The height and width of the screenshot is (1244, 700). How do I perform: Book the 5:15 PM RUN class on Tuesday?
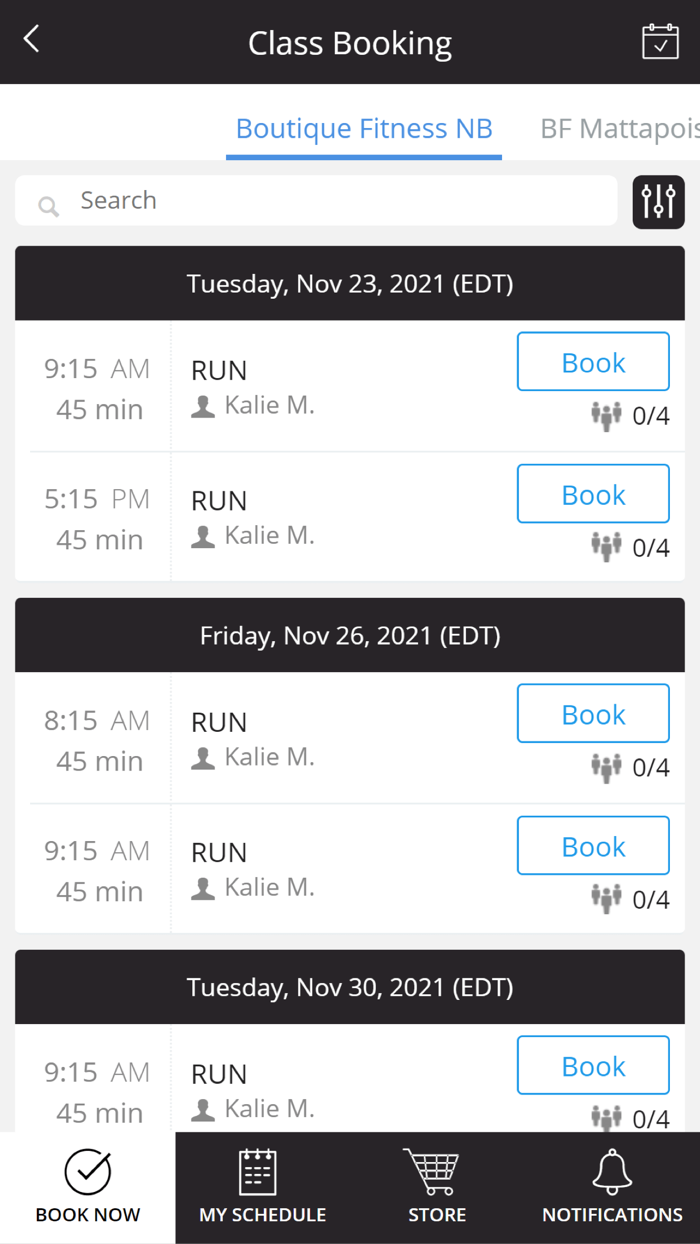click(592, 493)
